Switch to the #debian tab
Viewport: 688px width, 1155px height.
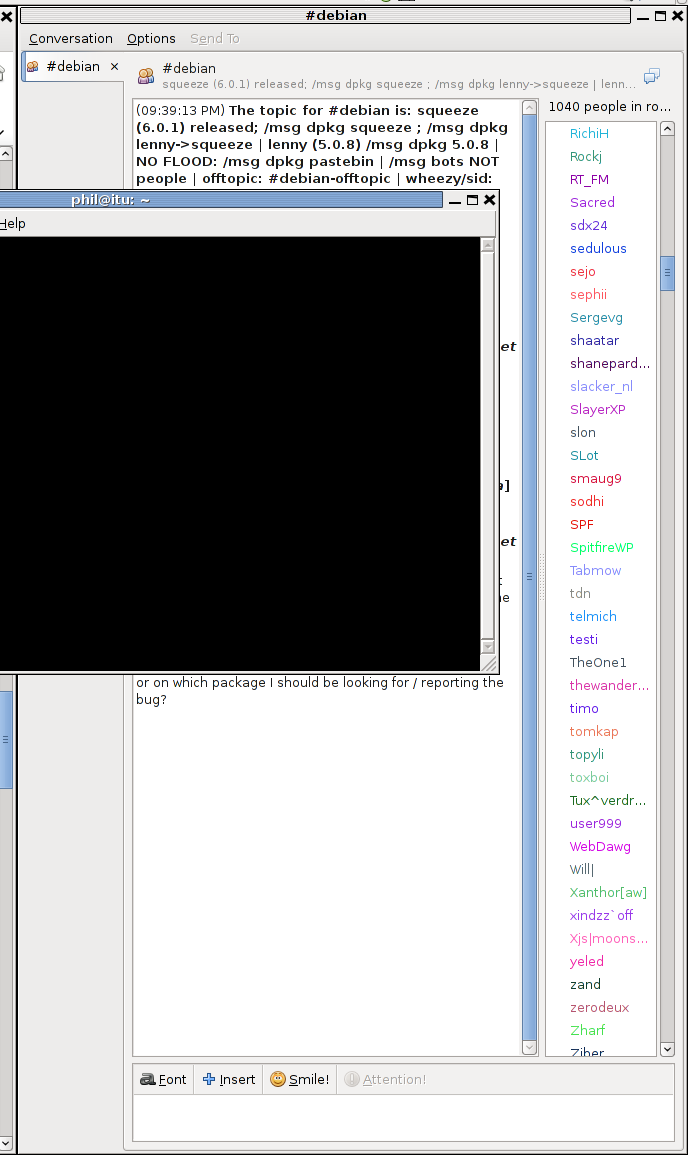(x=73, y=67)
